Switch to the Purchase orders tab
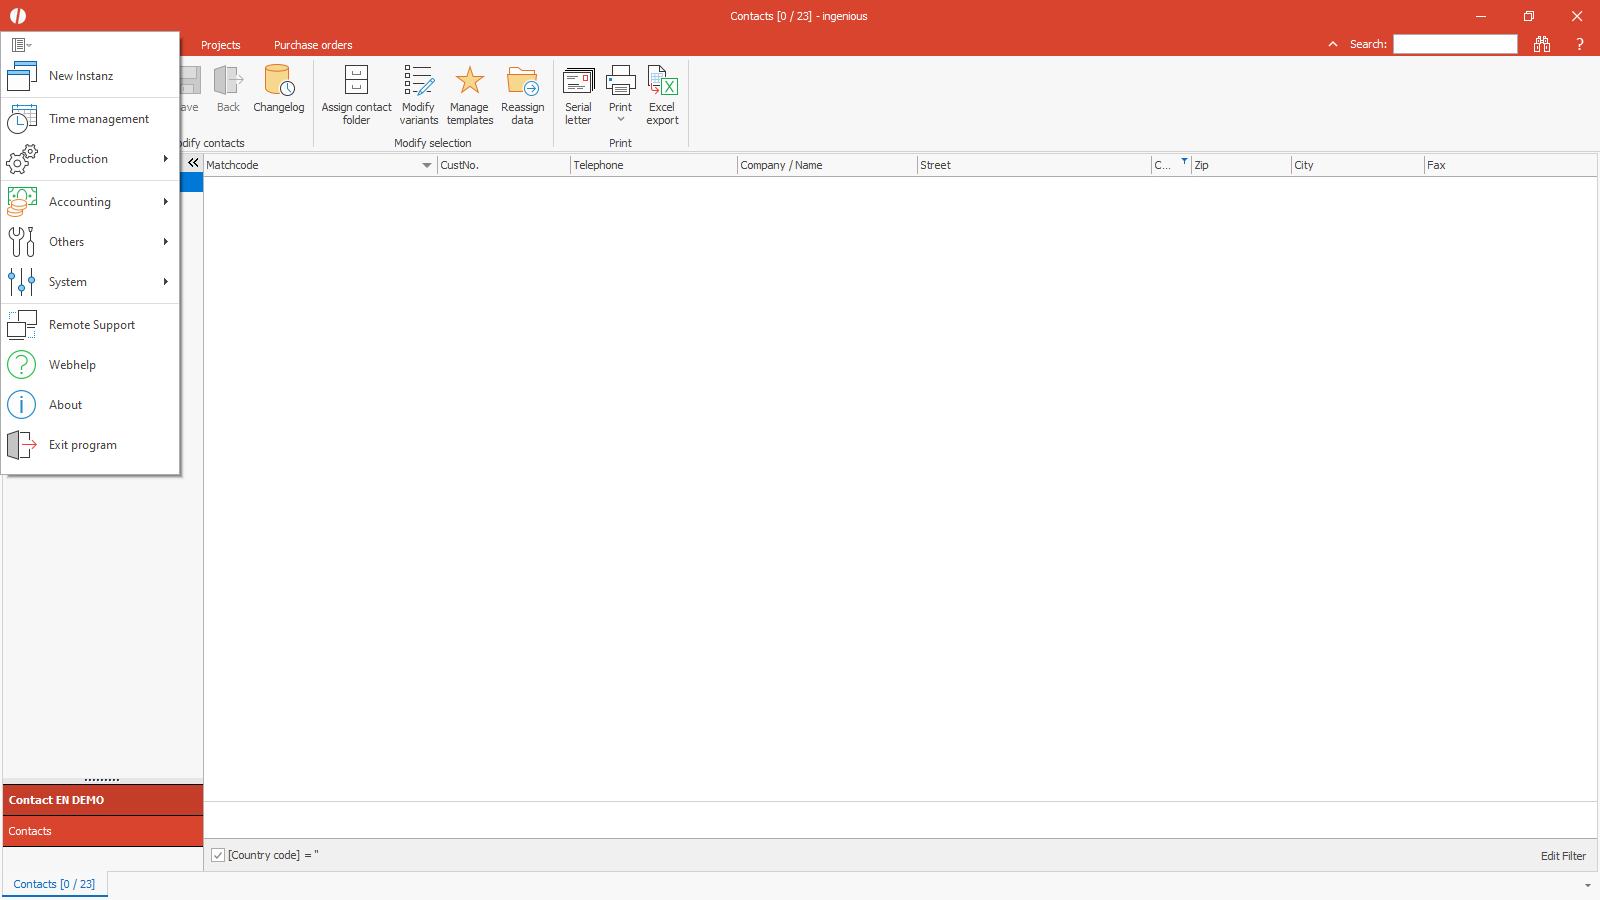1600x900 pixels. [313, 45]
